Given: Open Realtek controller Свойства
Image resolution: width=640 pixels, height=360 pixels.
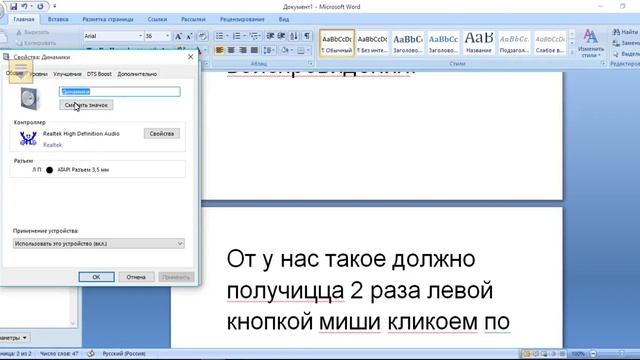Looking at the screenshot, I should pos(162,133).
